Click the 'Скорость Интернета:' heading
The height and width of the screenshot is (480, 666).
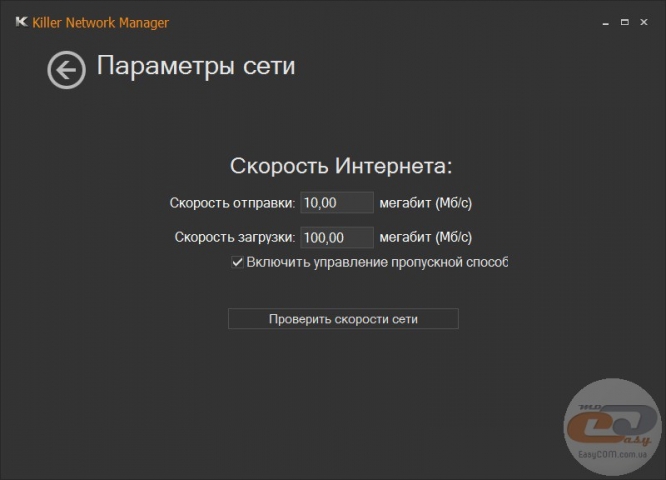point(341,166)
